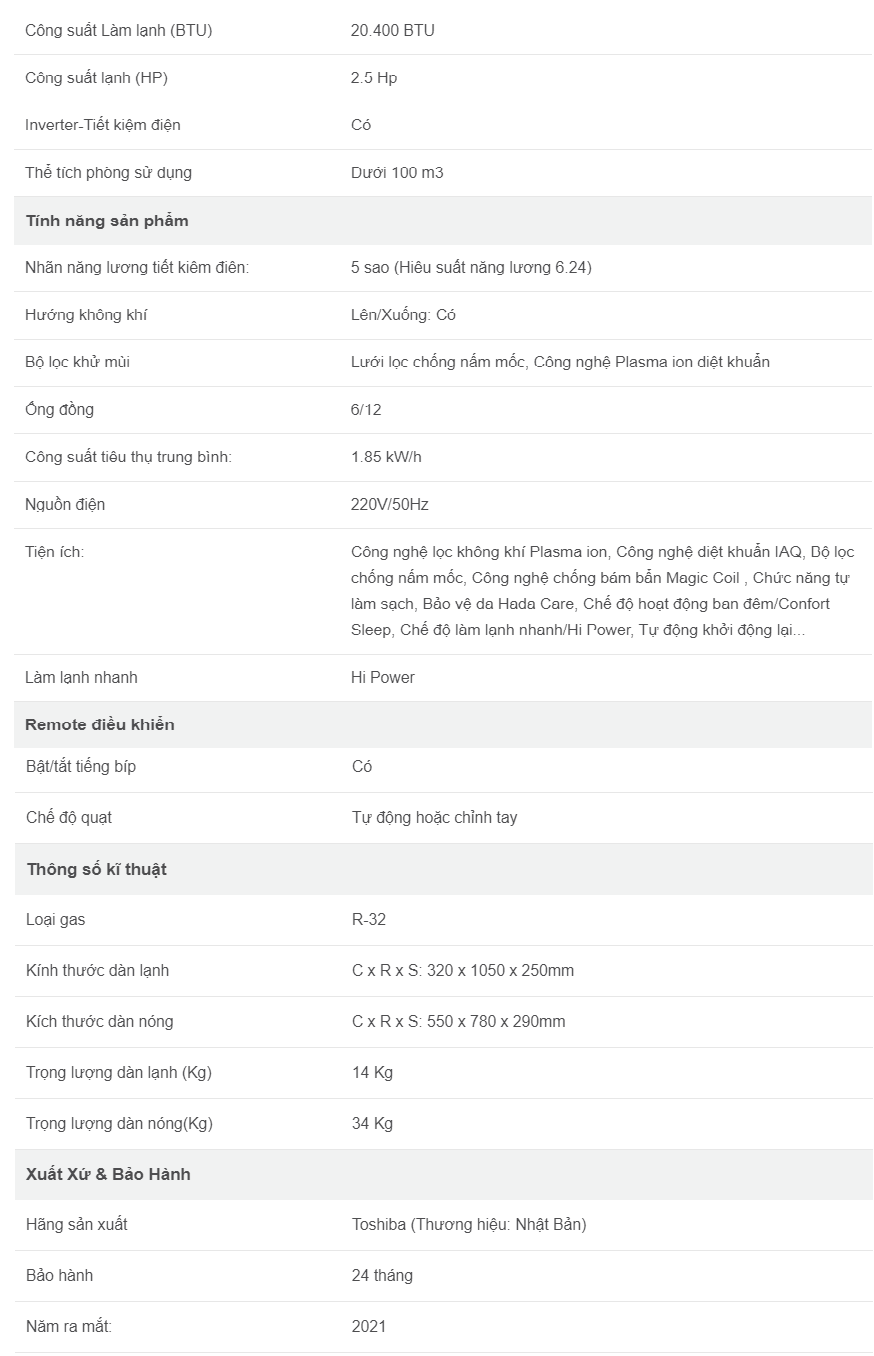
Task: Click the "220V/50Hz" power source value
Action: [x=389, y=505]
